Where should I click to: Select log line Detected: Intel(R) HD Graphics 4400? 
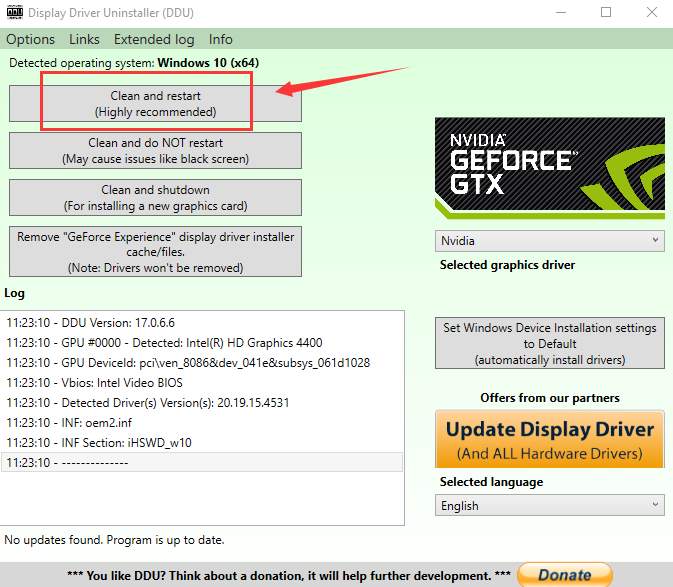(x=202, y=343)
